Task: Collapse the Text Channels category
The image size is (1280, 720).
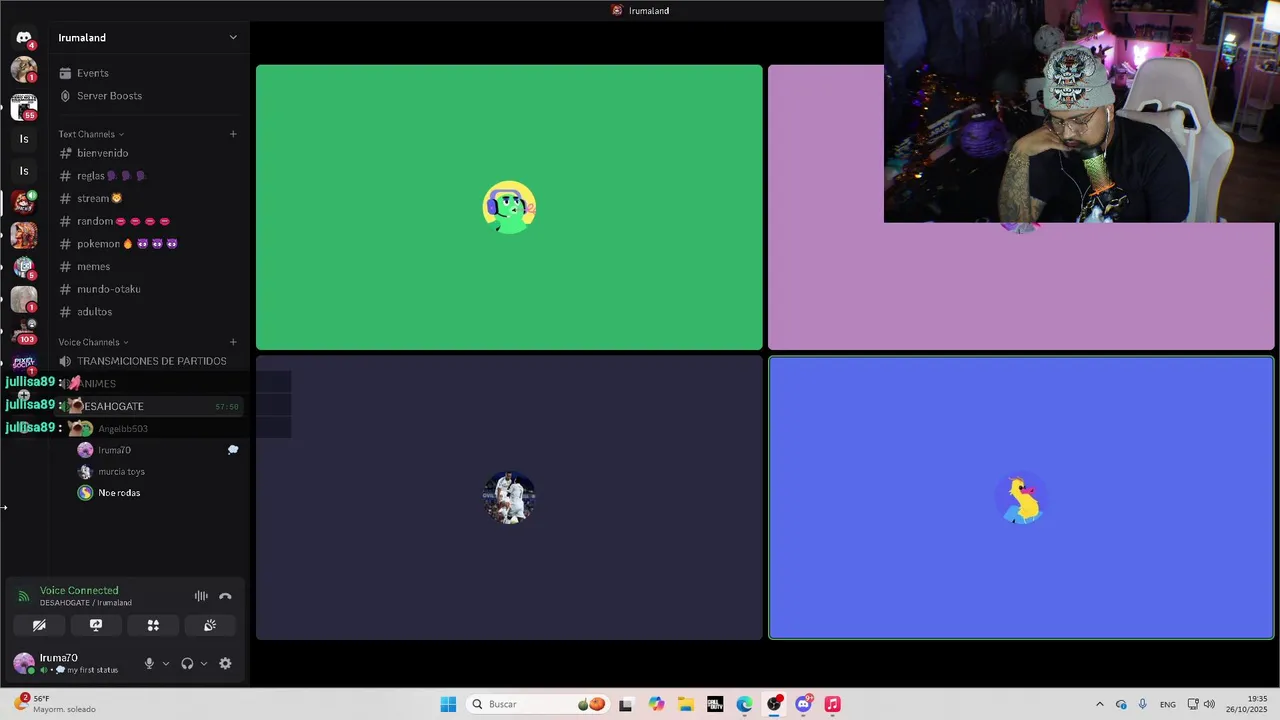Action: [91, 134]
